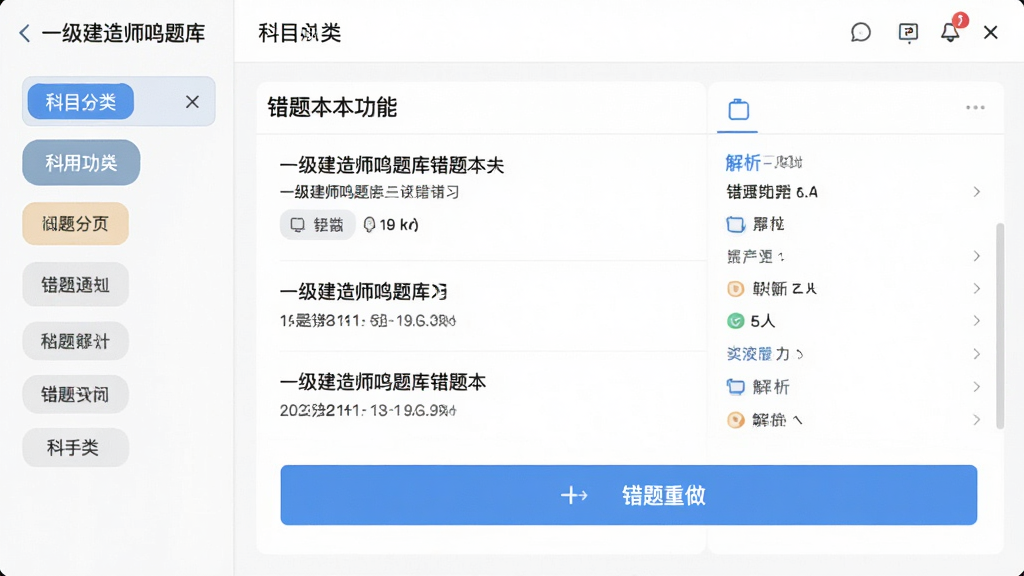Click the folder icon beside 解析 row
Image resolution: width=1024 pixels, height=576 pixels.
(x=736, y=387)
